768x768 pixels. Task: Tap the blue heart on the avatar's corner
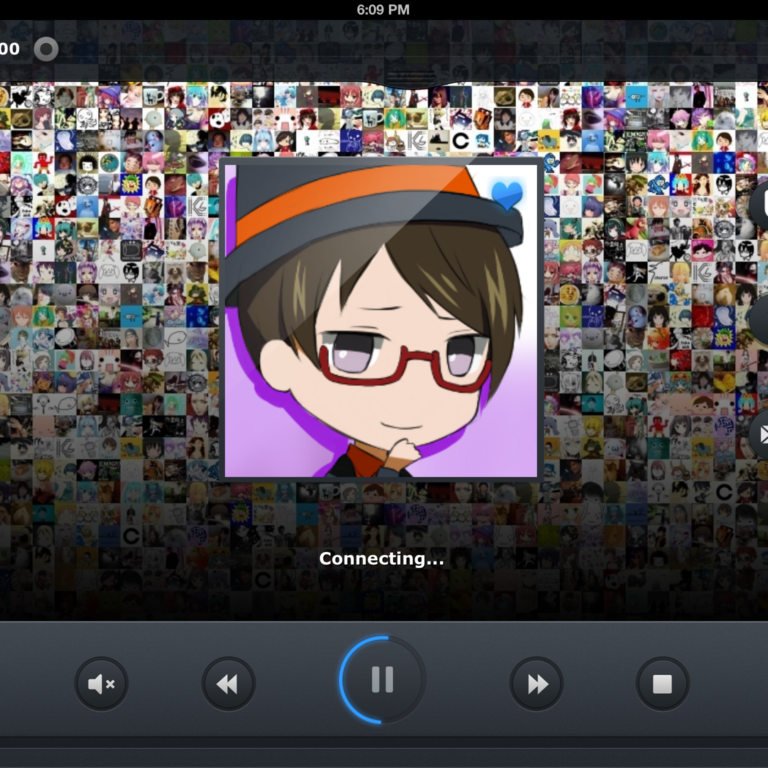click(507, 194)
